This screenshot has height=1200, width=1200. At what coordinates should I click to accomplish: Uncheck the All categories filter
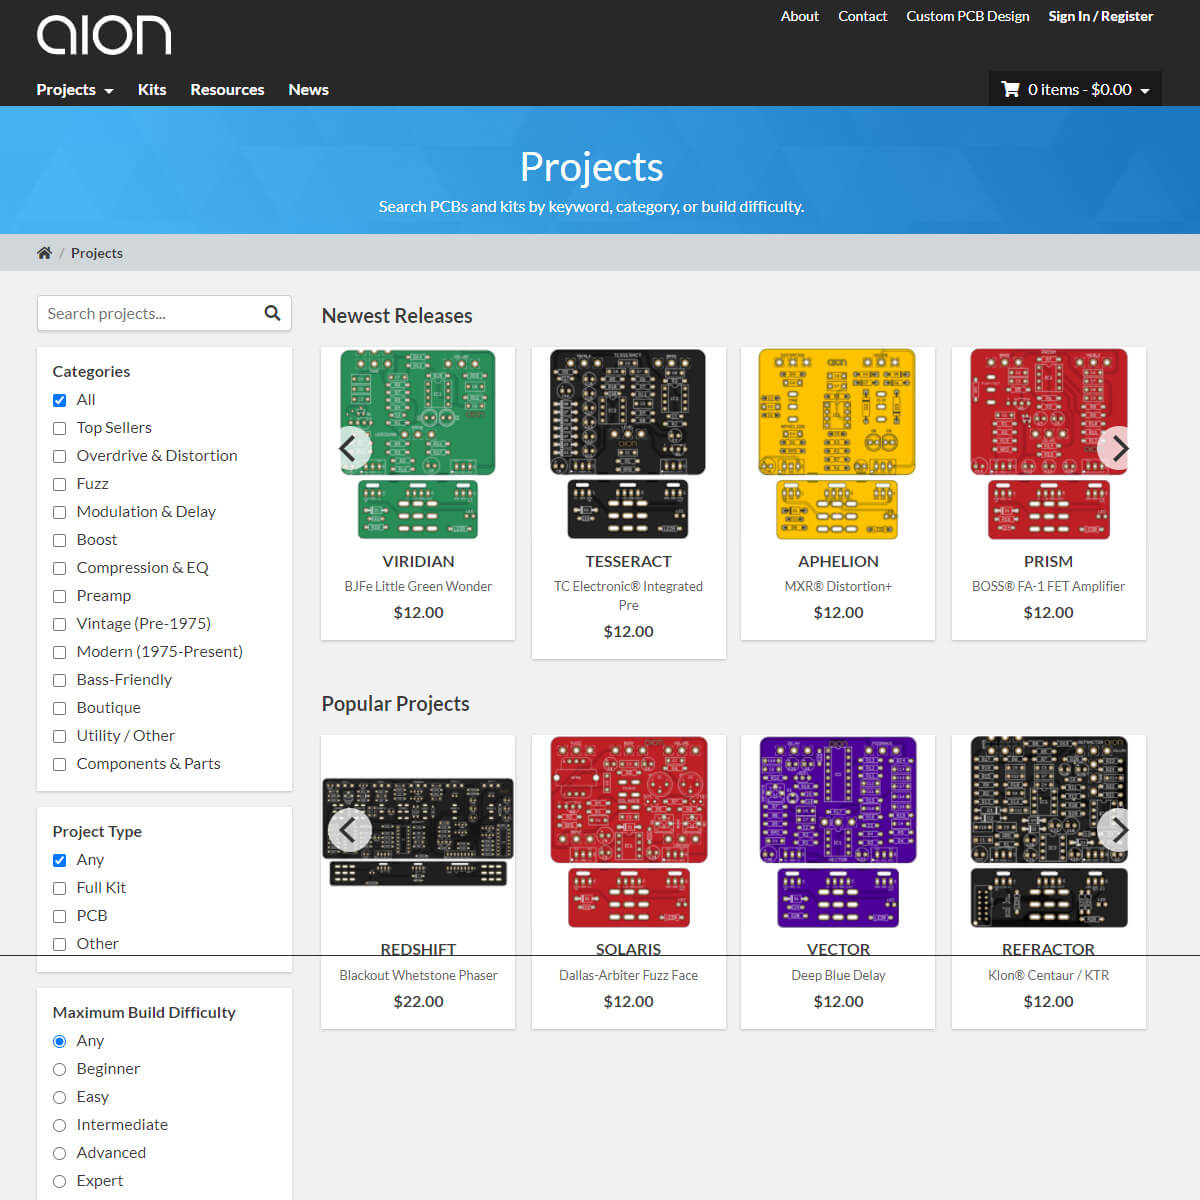(x=59, y=399)
